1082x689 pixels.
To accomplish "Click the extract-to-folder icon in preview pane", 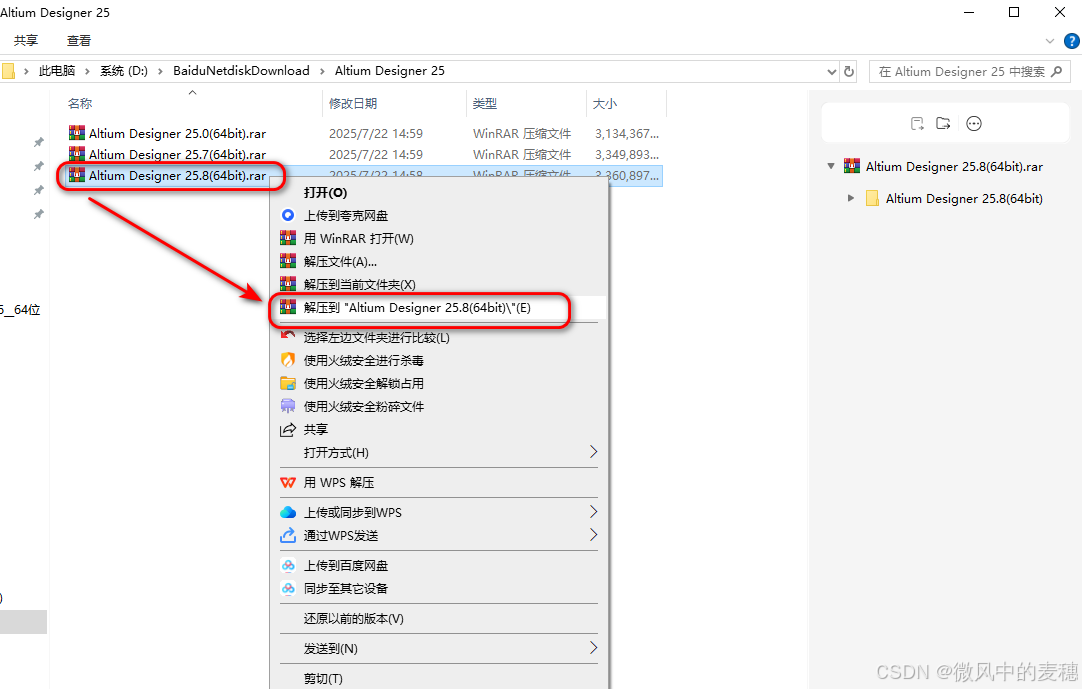I will 943,124.
